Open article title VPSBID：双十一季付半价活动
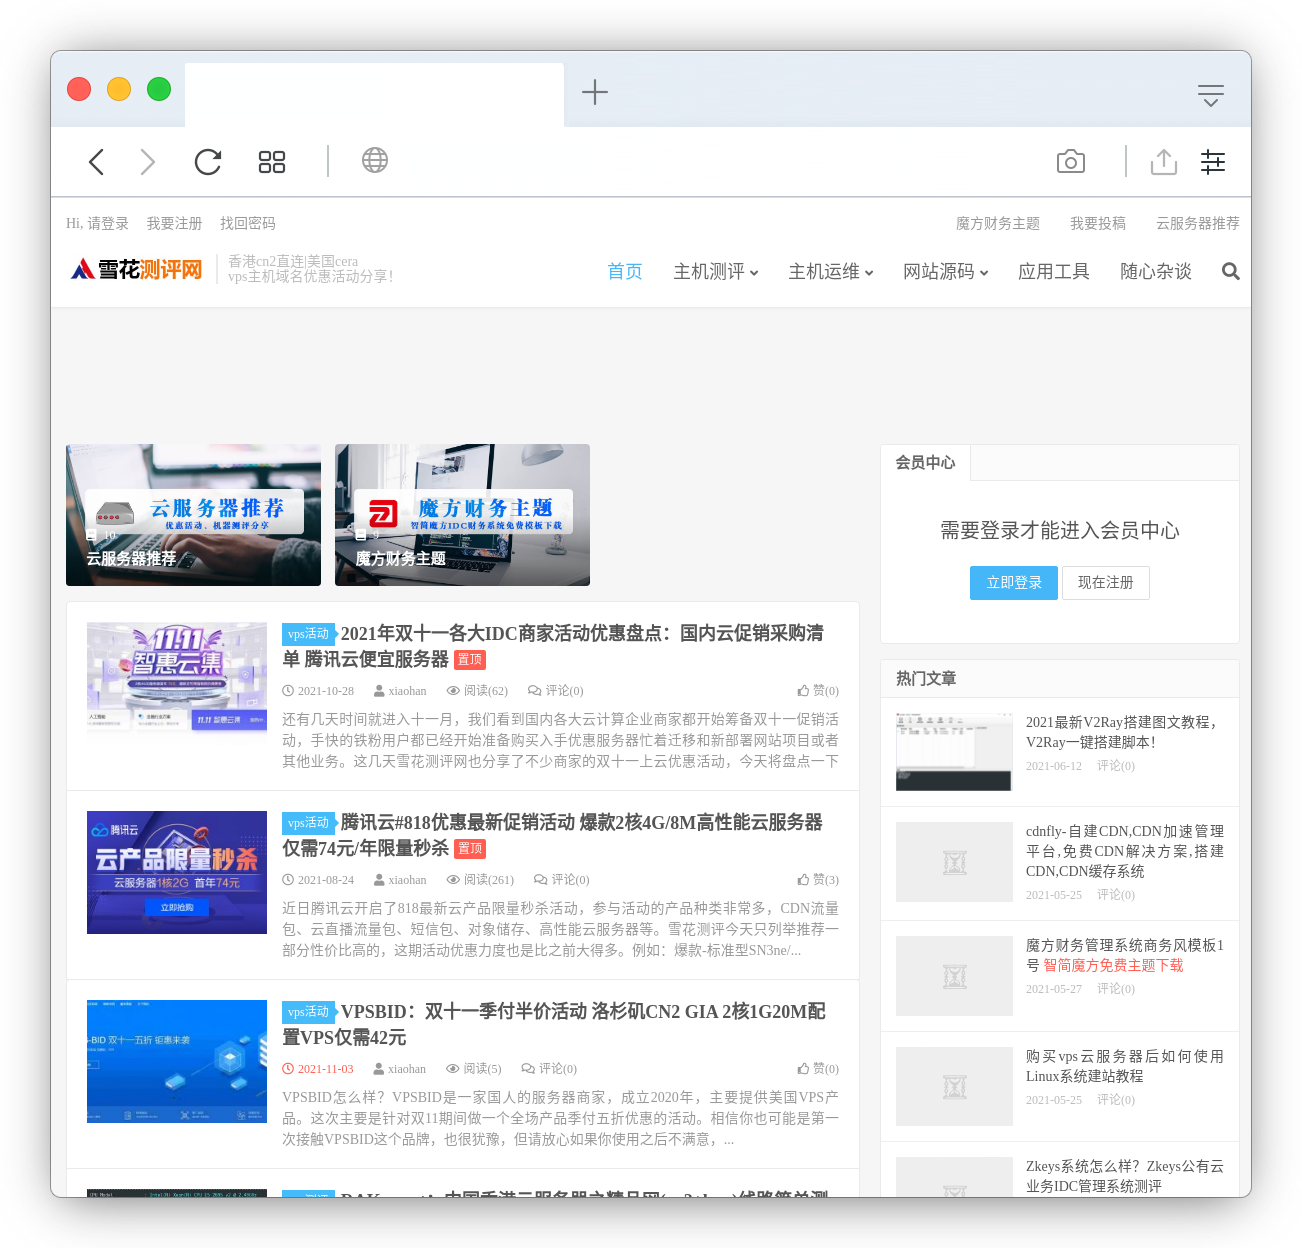This screenshot has height=1248, width=1302. pos(554,1024)
